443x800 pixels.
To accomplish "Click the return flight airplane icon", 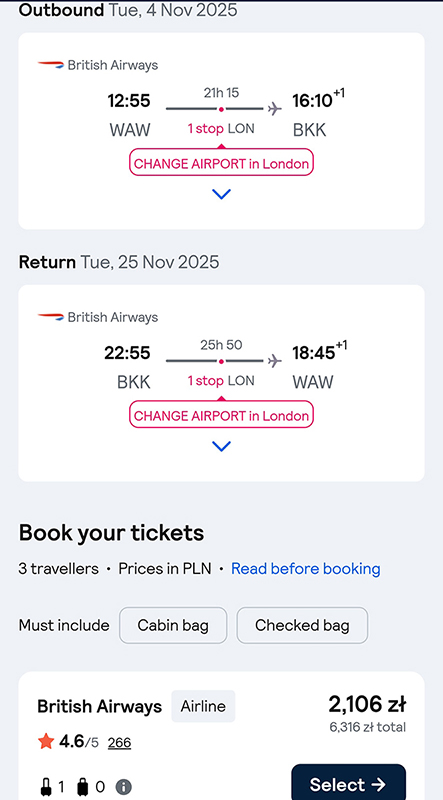I will 275,361.
